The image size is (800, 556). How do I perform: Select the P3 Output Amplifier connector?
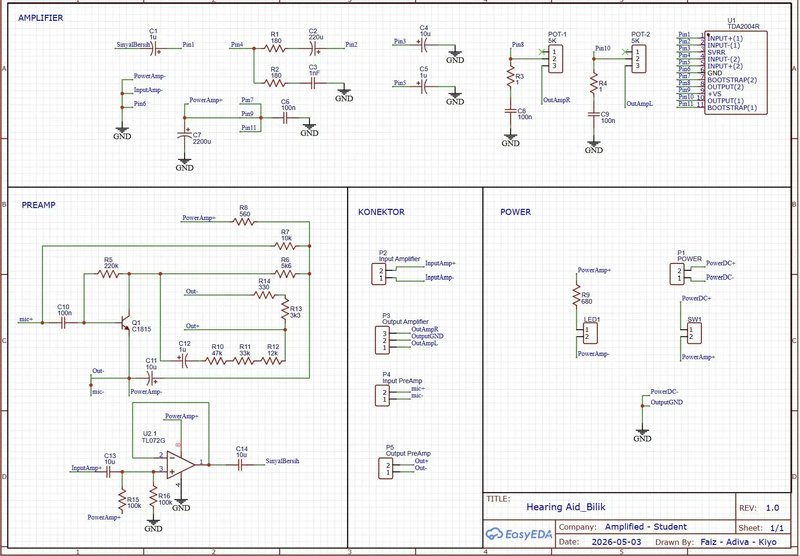click(382, 340)
